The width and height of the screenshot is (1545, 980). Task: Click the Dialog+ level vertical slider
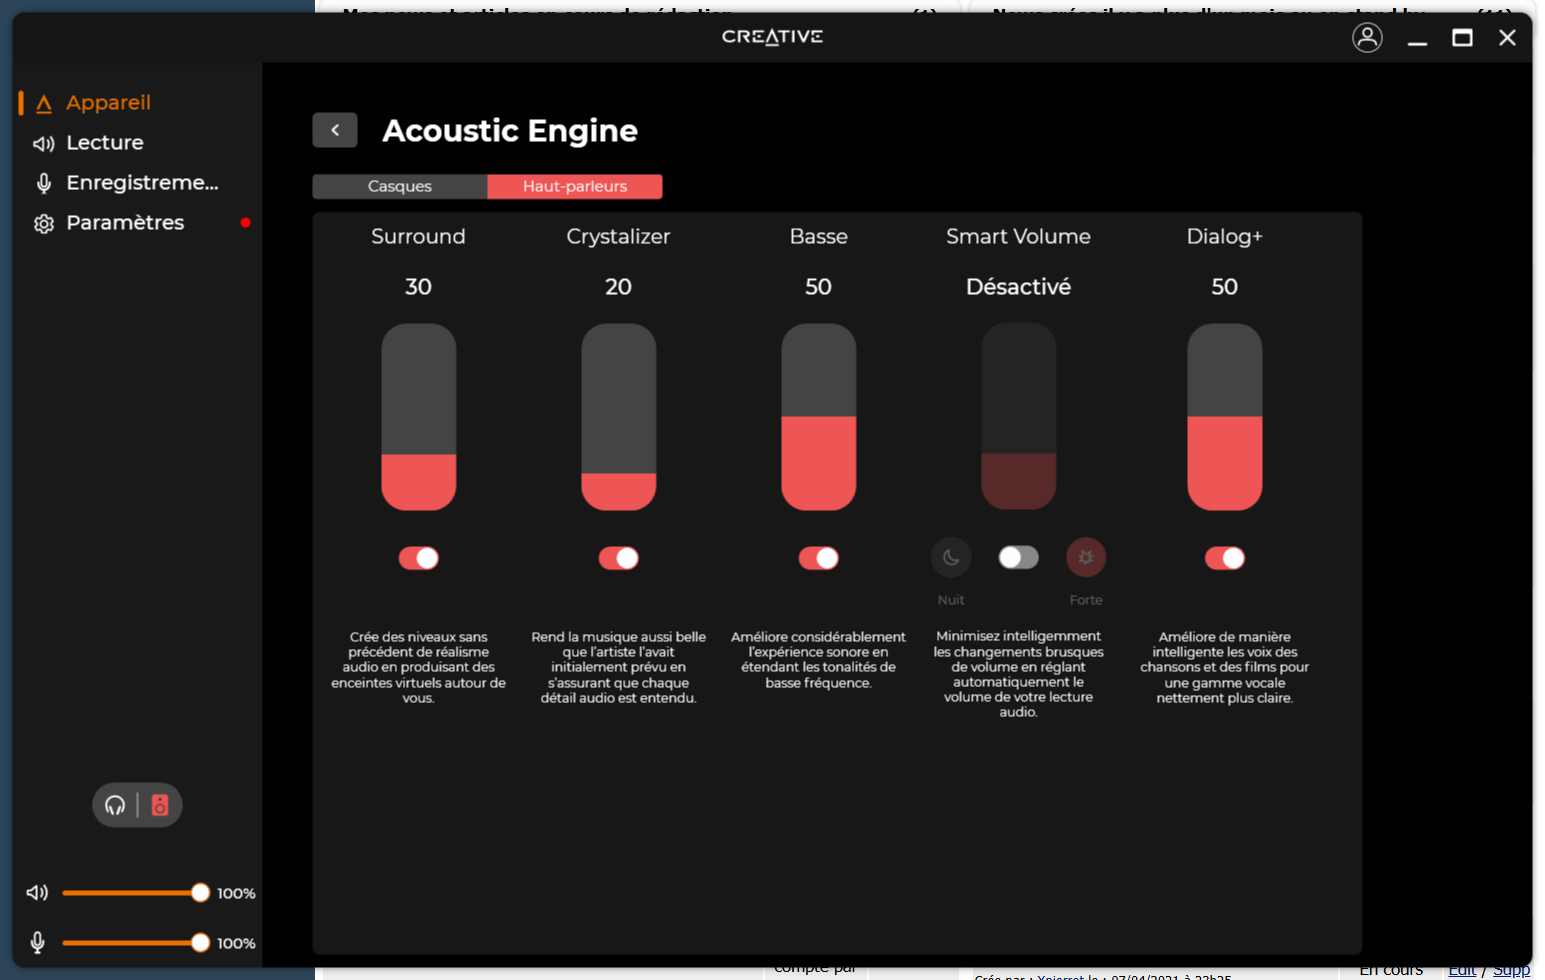[1225, 417]
